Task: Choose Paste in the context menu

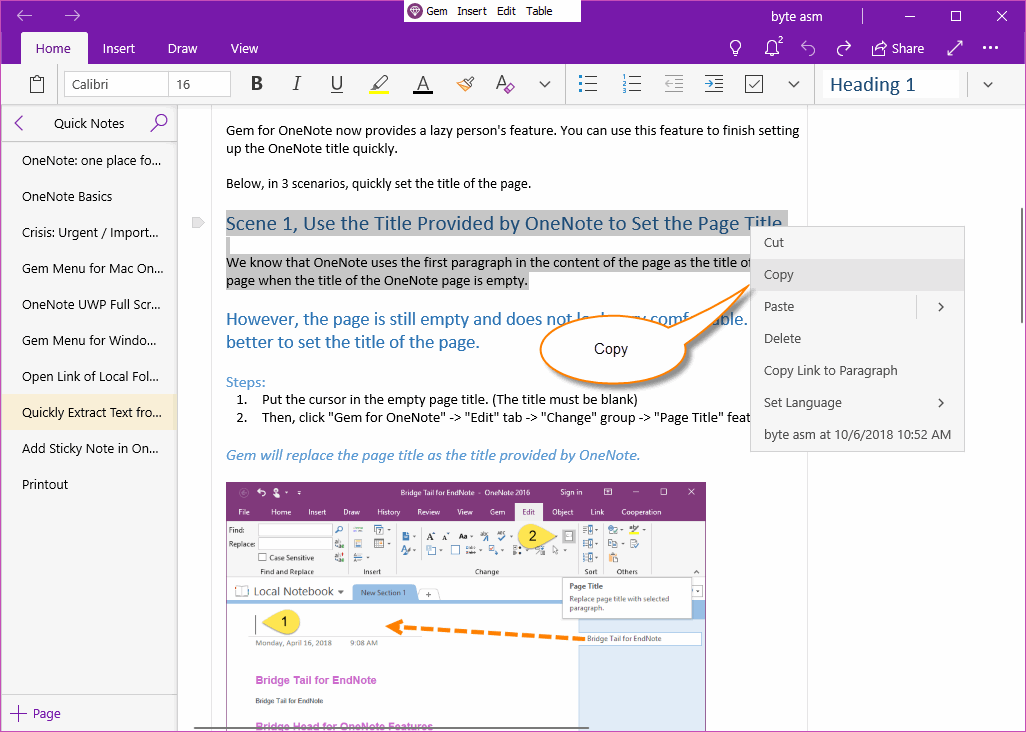Action: coord(833,307)
